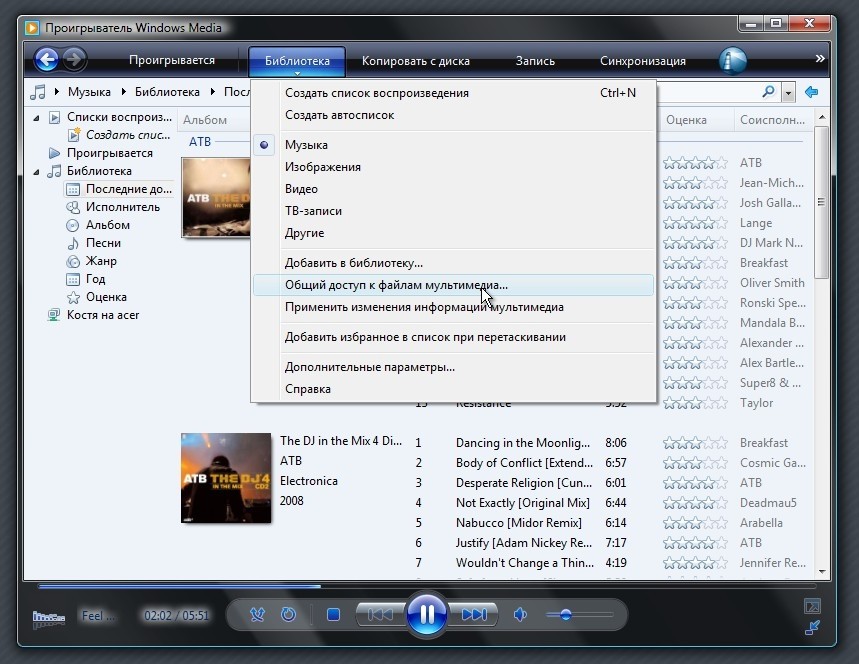Open the Синхронизация tab
The image size is (859, 664).
[643, 61]
